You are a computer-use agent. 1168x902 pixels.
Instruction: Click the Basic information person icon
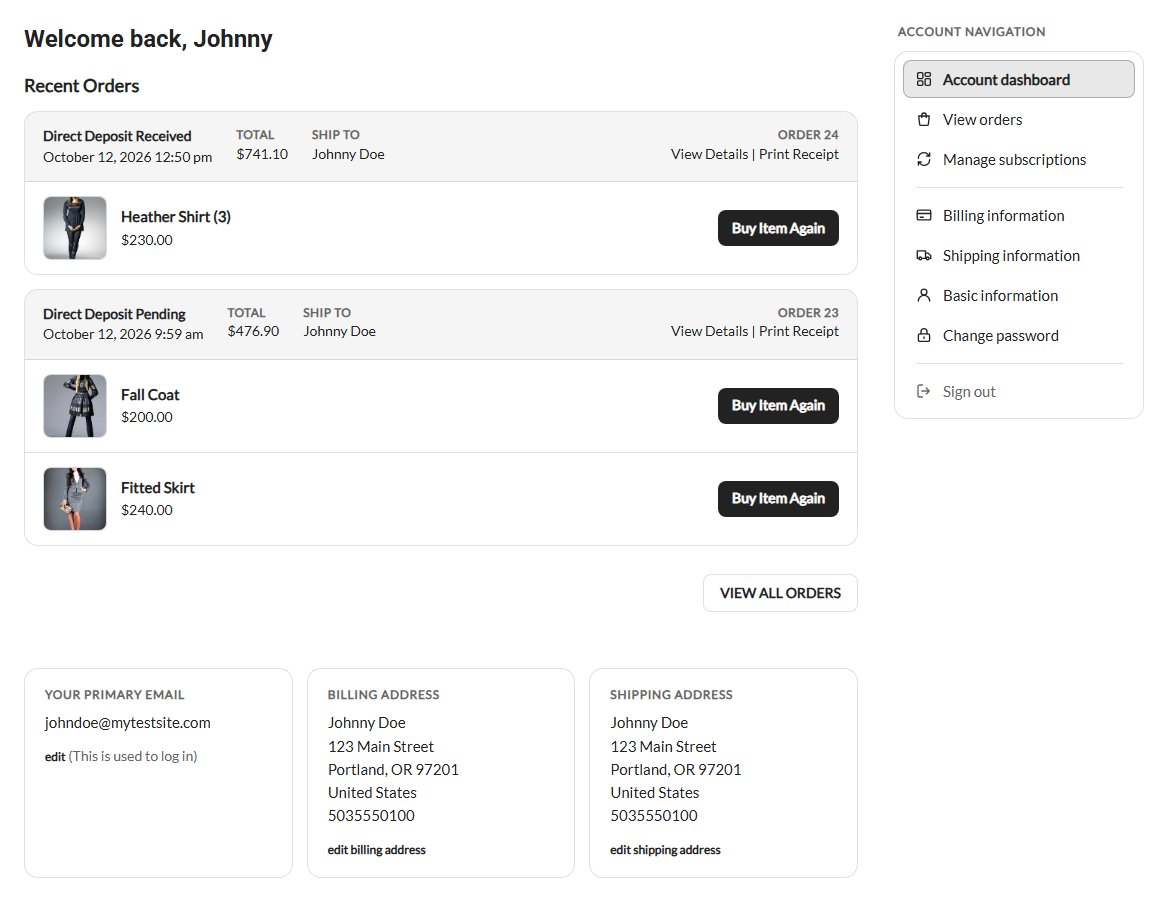coord(924,296)
